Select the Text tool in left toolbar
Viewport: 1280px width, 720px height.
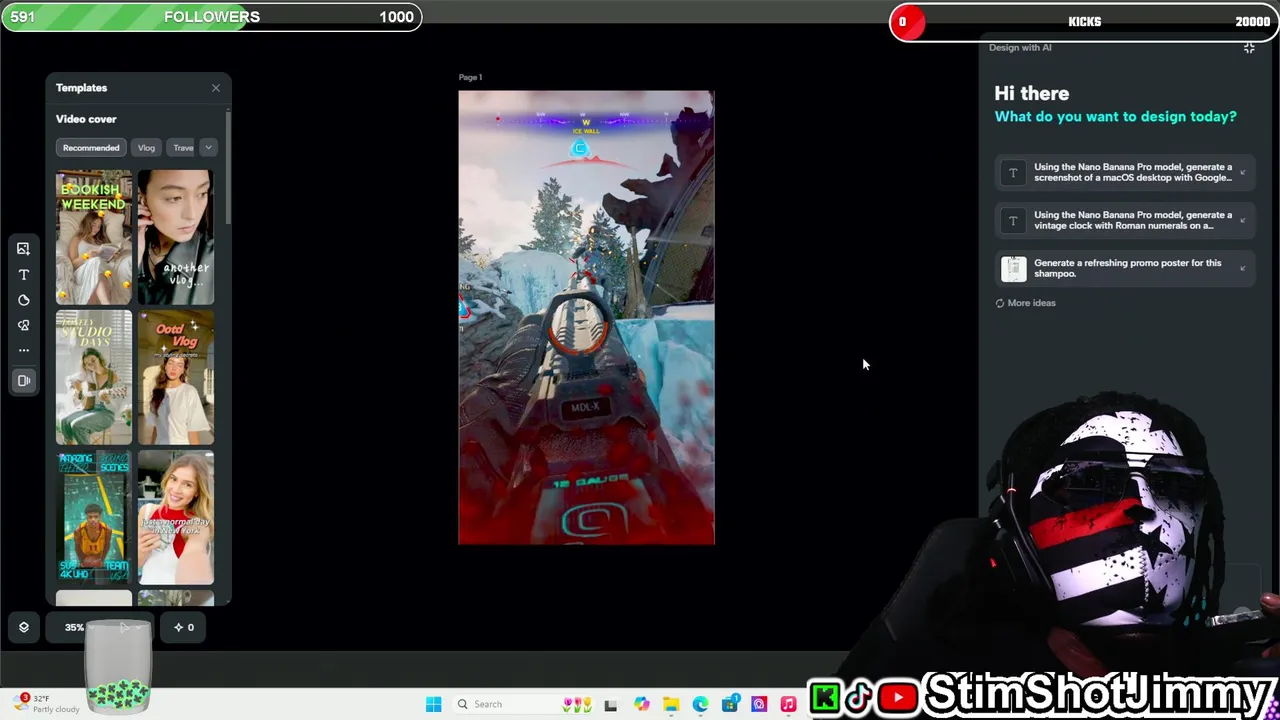pos(24,274)
